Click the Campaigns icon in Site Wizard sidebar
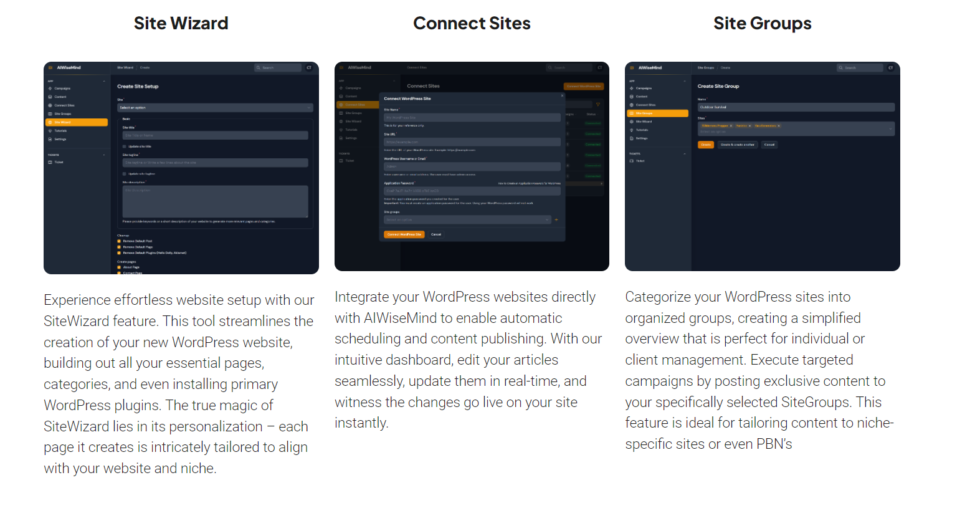980x508 pixels. pos(50,88)
